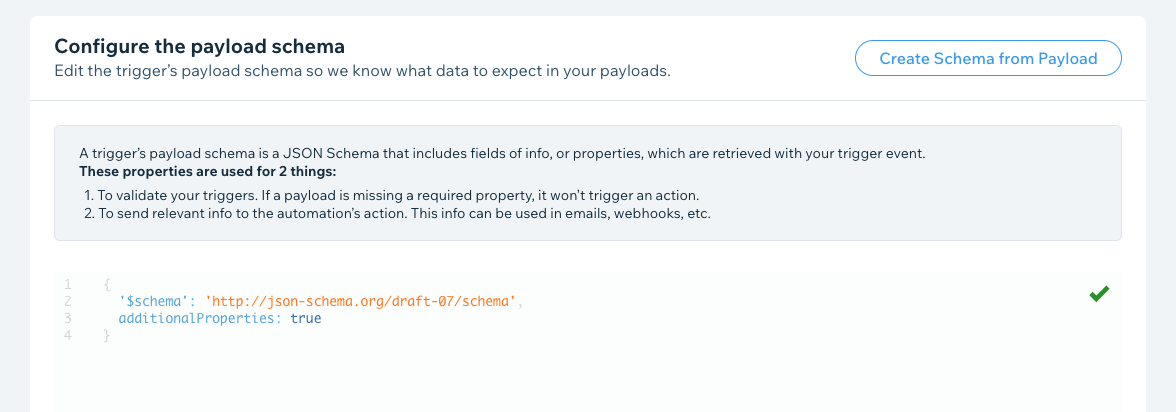The height and width of the screenshot is (412, 1176).
Task: Click line number 4 in the gutter
Action: tap(68, 335)
